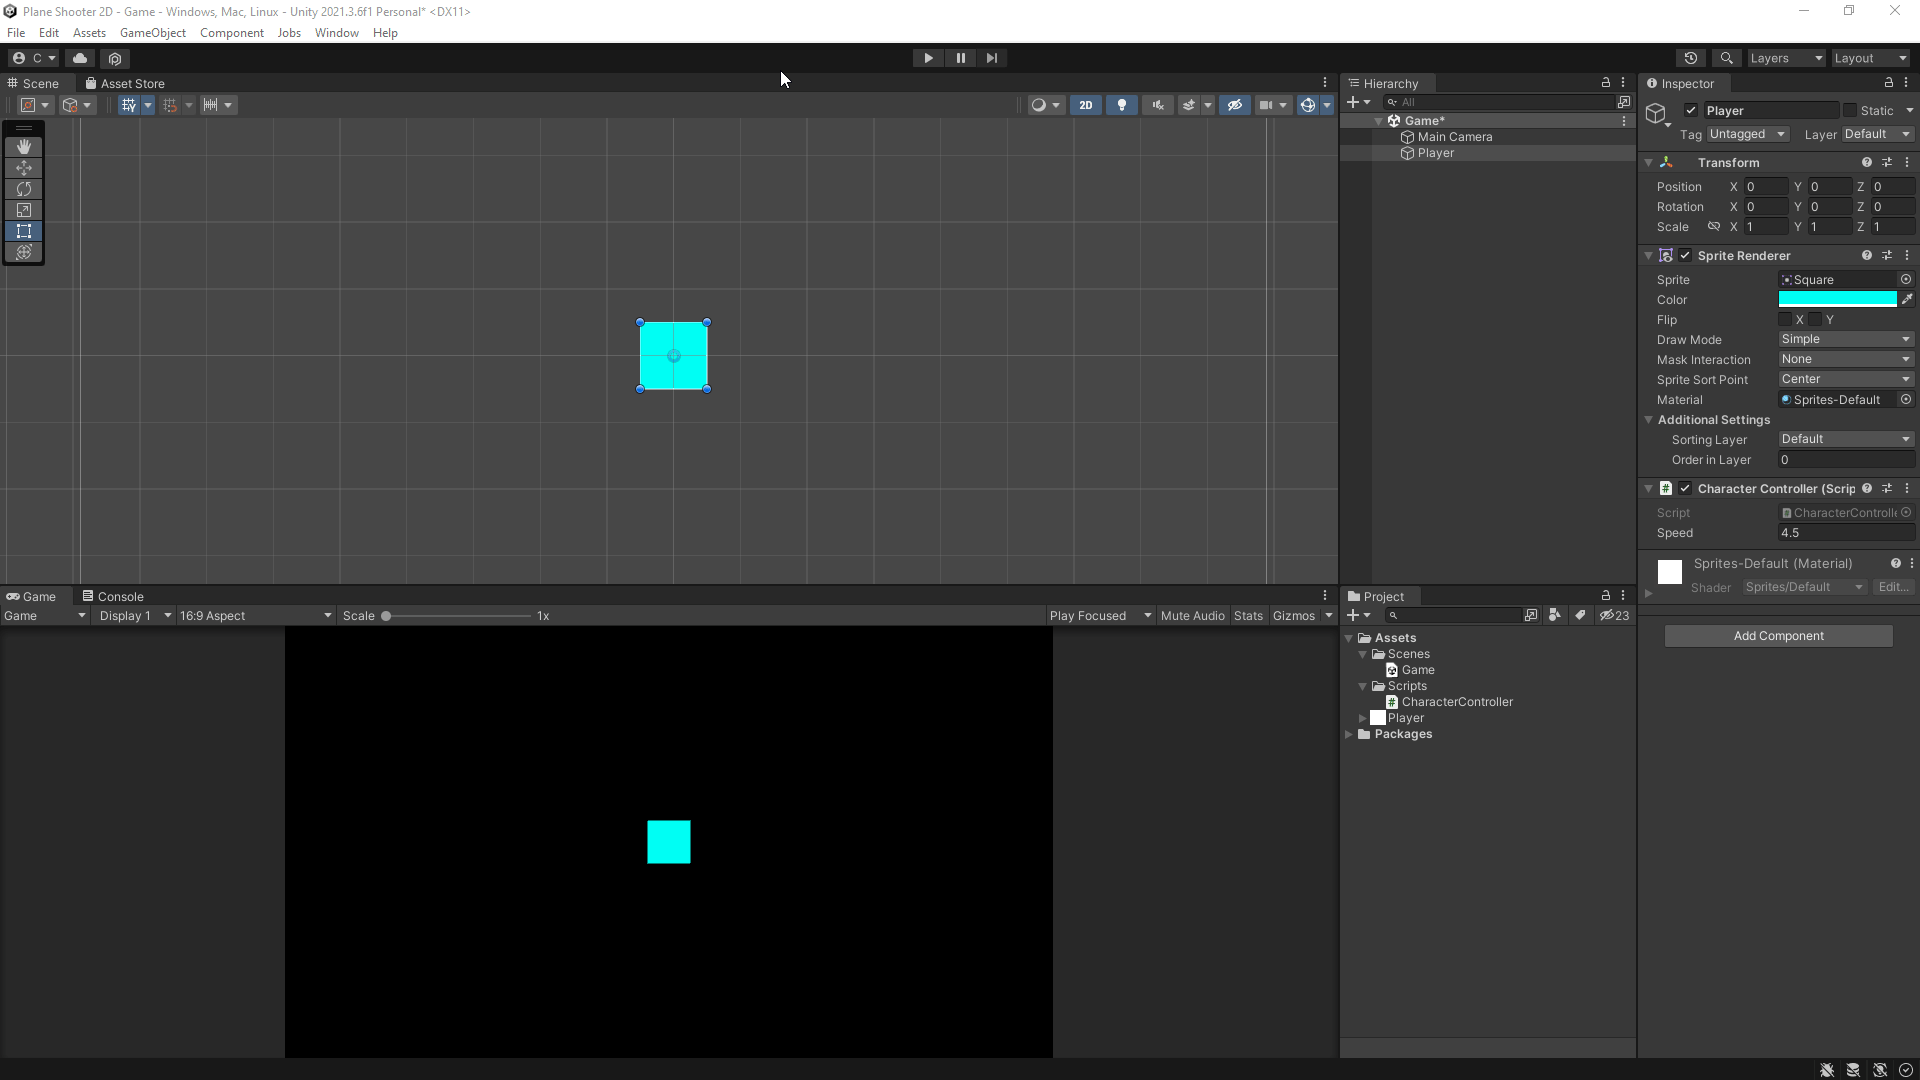Select the Hand tool in the Scene toolbar
The image size is (1920, 1080).
pyautogui.click(x=24, y=146)
